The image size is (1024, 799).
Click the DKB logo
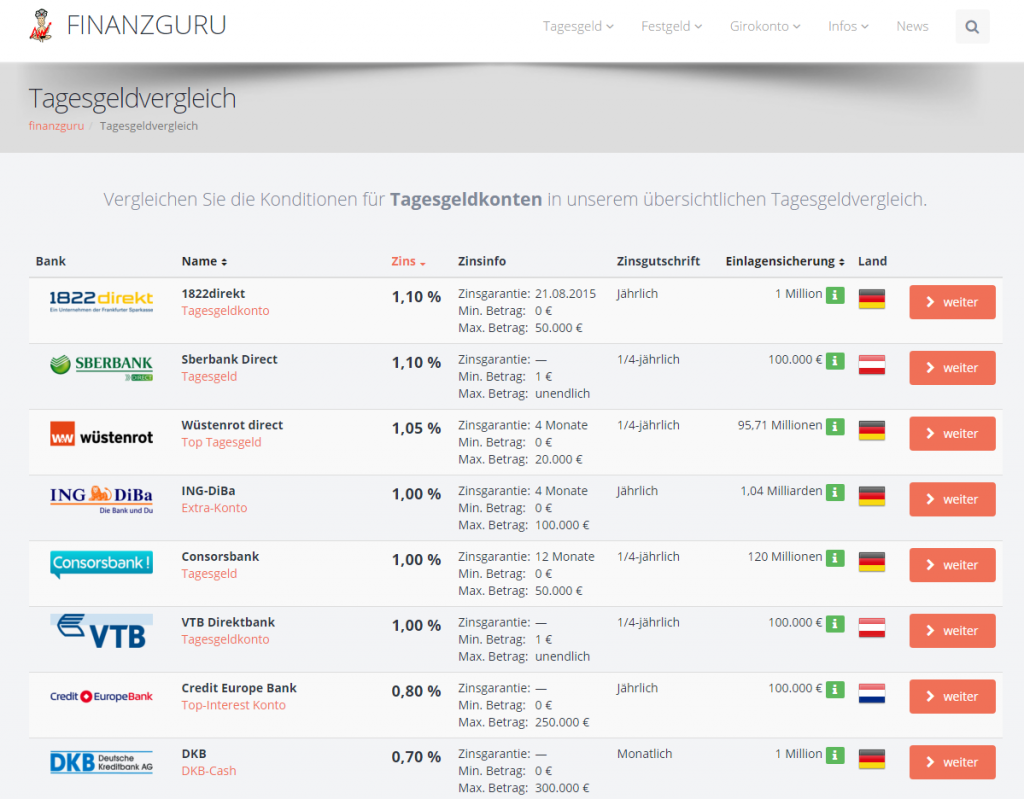pos(101,762)
